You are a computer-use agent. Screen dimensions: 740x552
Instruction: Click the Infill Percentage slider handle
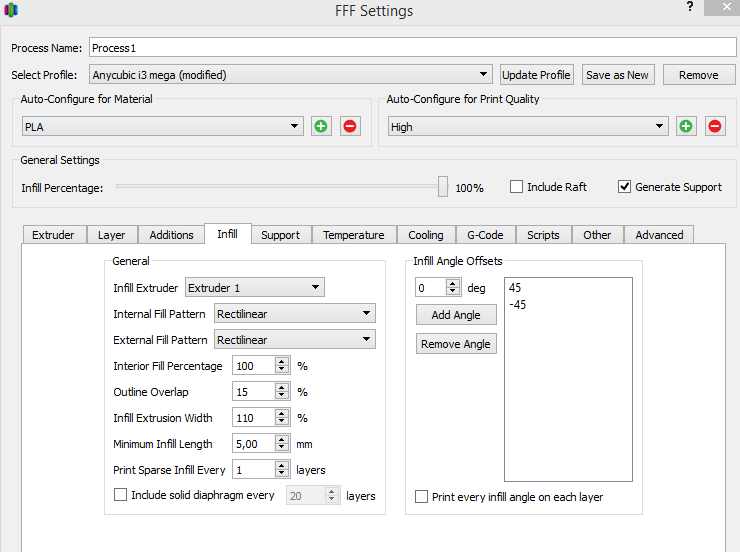click(x=443, y=186)
